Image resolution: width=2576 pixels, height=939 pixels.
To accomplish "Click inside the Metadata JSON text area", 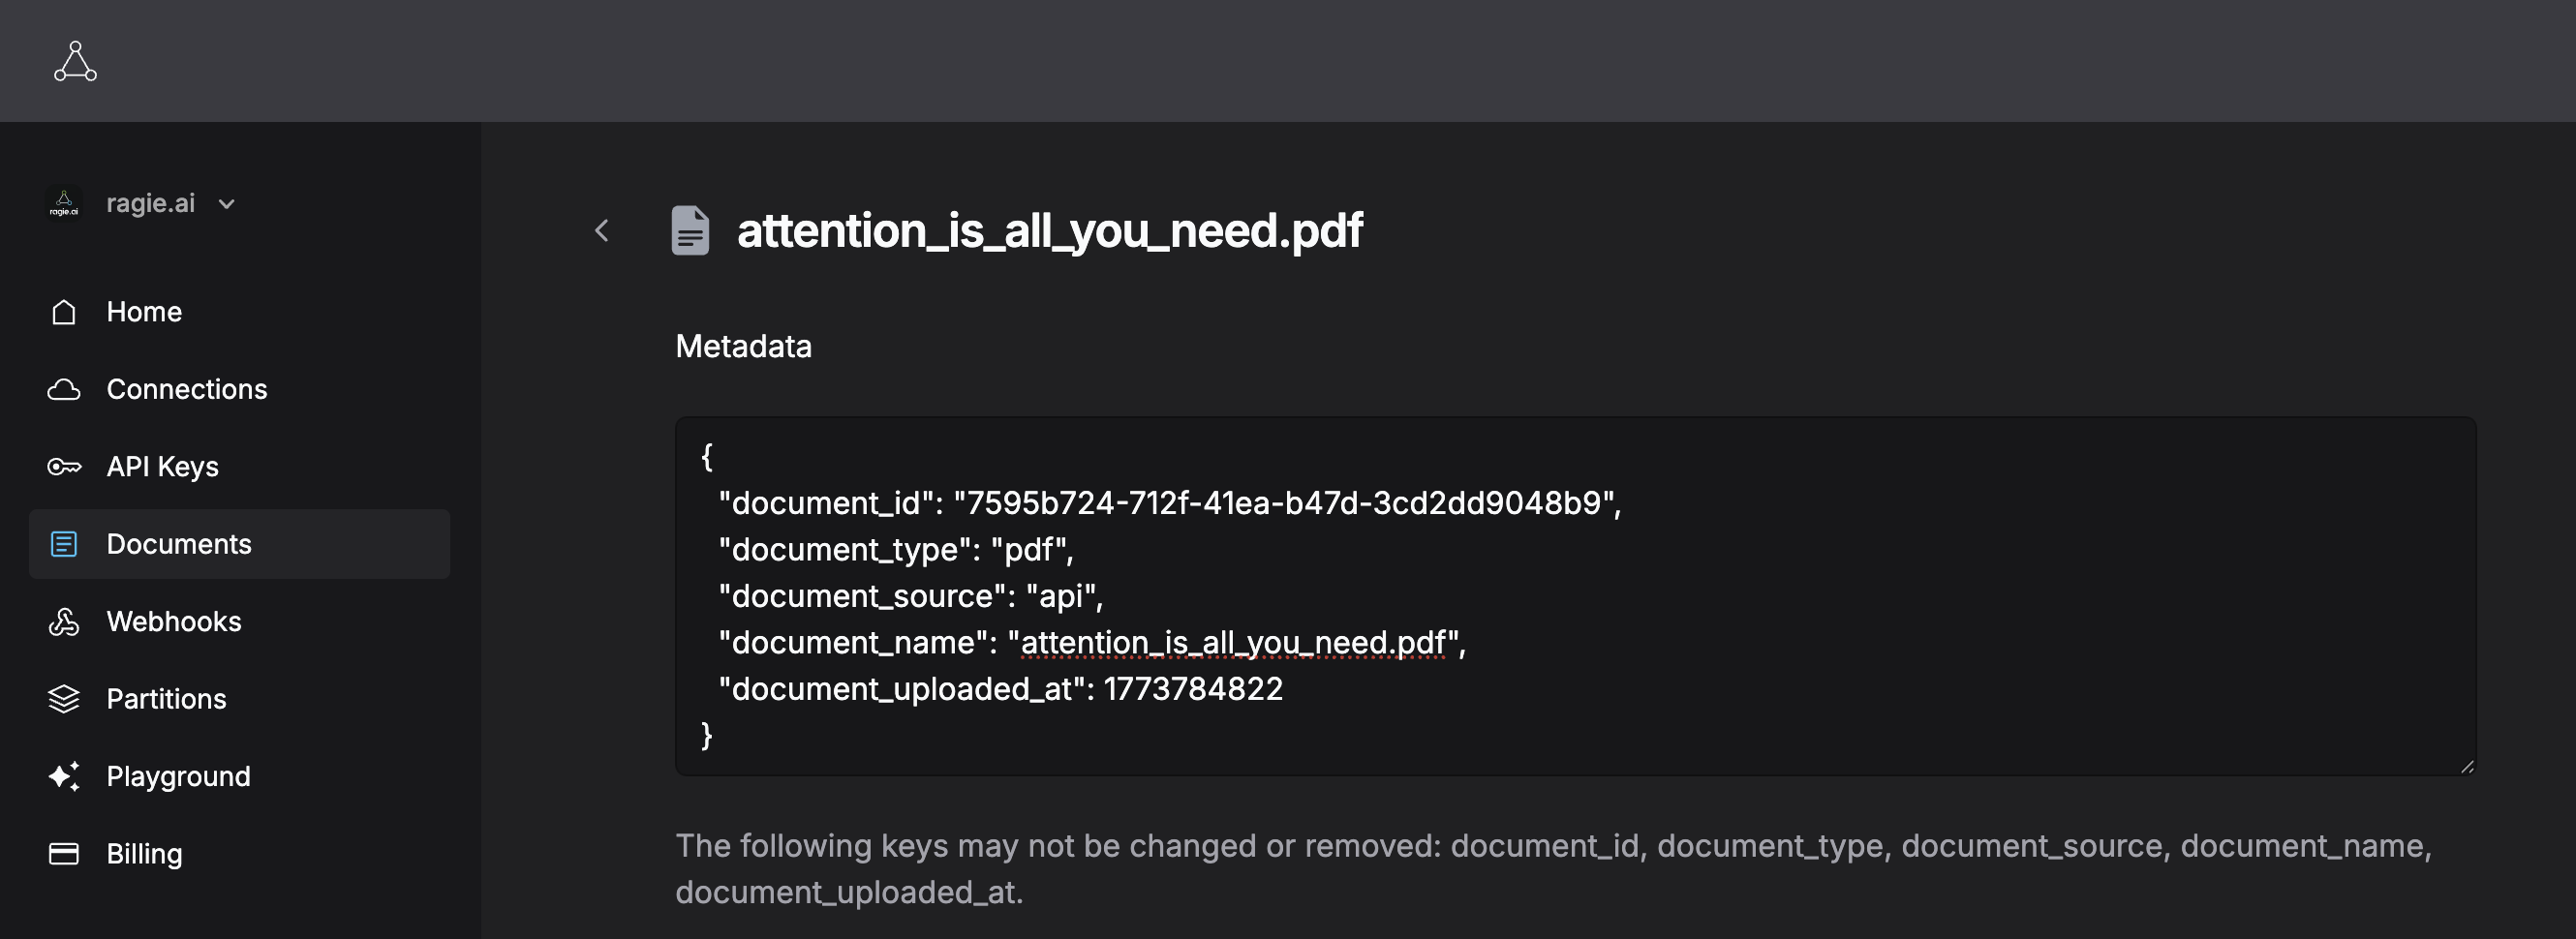I will coord(1576,596).
